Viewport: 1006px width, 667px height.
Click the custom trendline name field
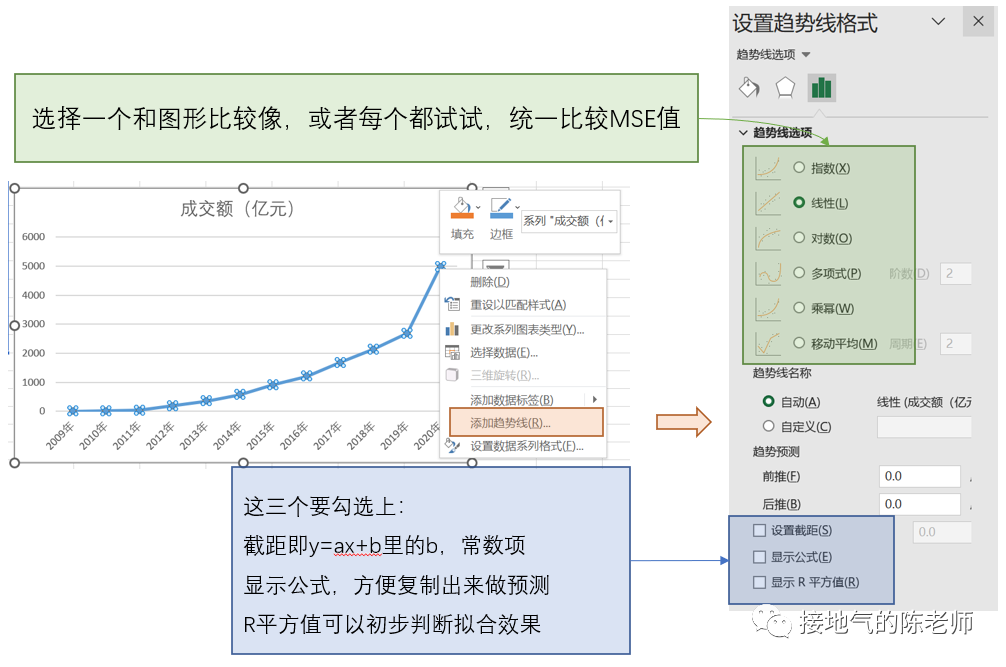[924, 427]
